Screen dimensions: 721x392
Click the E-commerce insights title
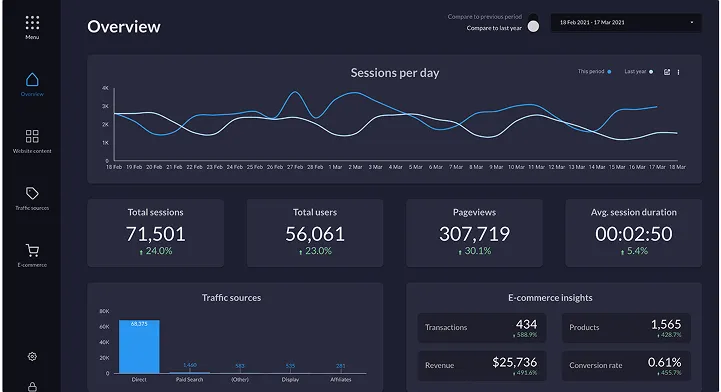[550, 298]
